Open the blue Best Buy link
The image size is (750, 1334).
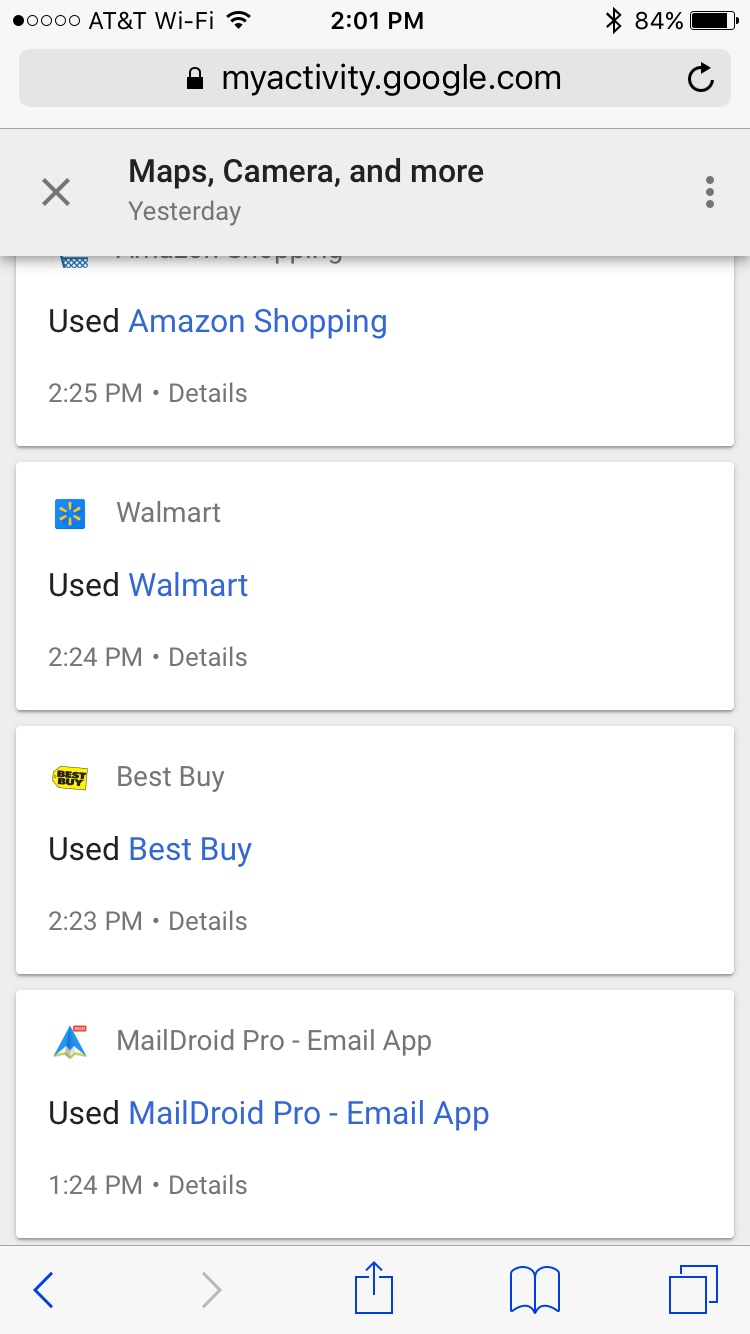click(190, 850)
